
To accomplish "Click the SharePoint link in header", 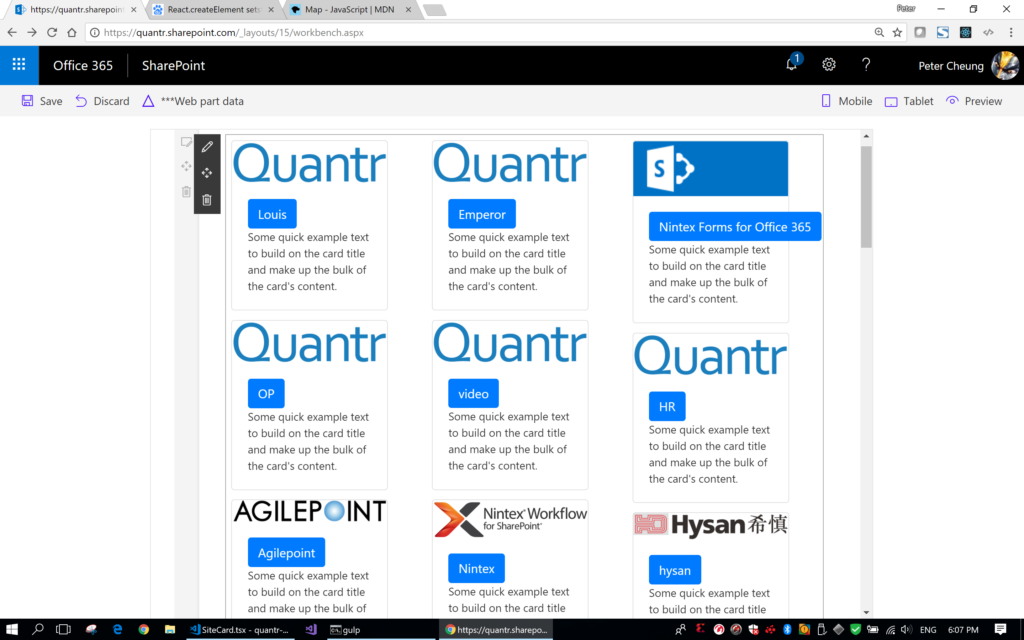I will [x=174, y=65].
